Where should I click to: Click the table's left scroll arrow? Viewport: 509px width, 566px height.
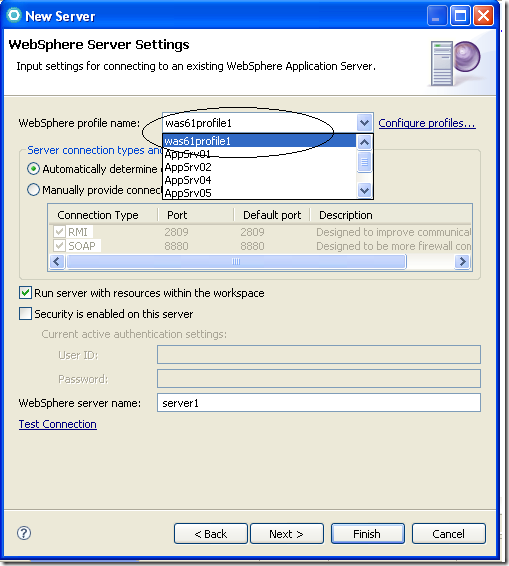57,261
